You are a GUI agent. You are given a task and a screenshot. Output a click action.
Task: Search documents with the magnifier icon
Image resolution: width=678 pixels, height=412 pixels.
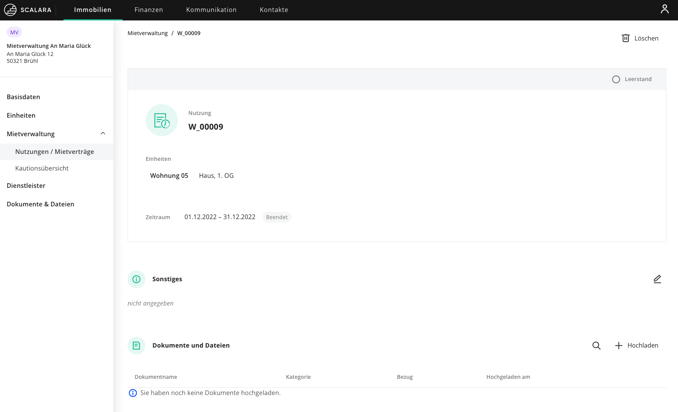[x=596, y=345]
